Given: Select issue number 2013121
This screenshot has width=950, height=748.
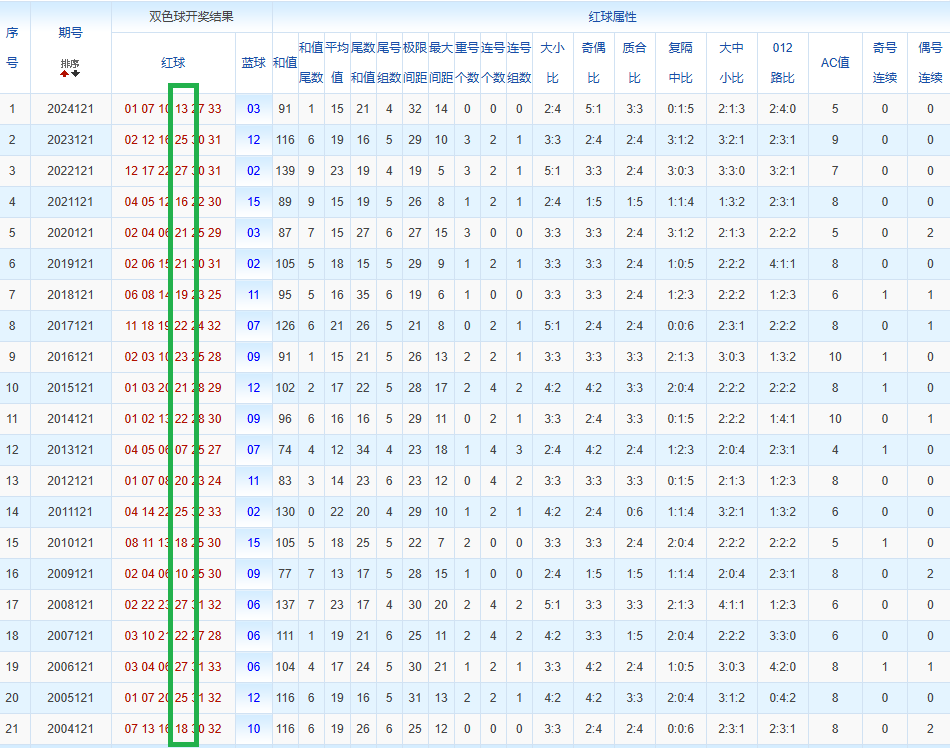Looking at the screenshot, I should coord(70,450).
